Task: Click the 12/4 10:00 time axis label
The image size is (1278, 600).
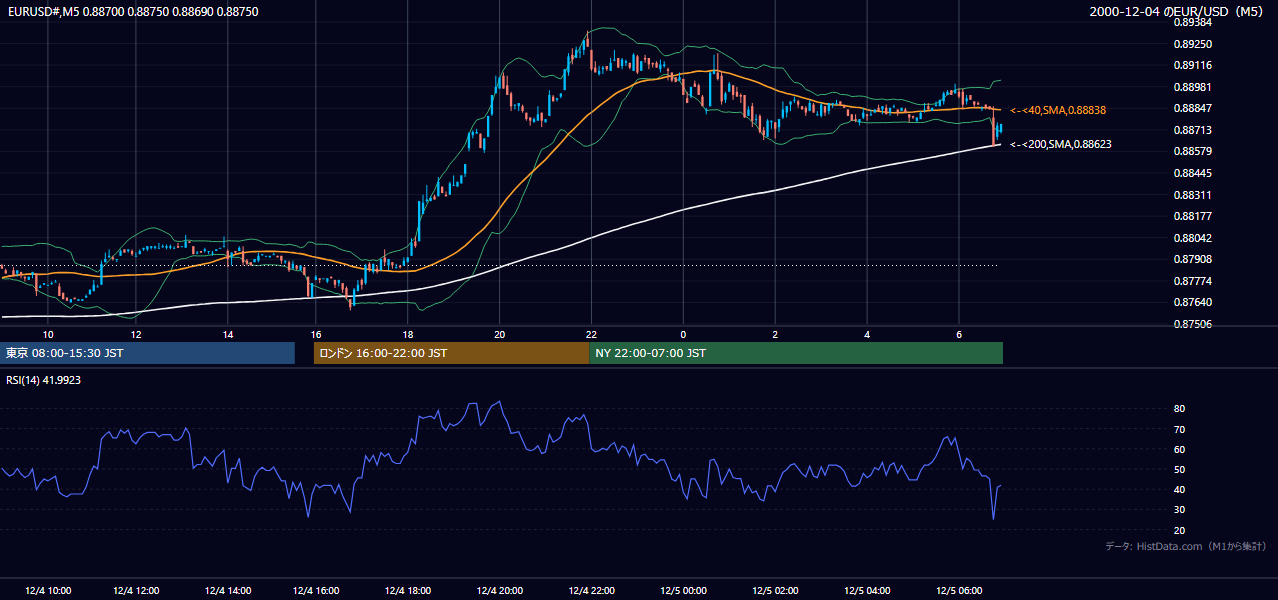Action: (x=48, y=591)
